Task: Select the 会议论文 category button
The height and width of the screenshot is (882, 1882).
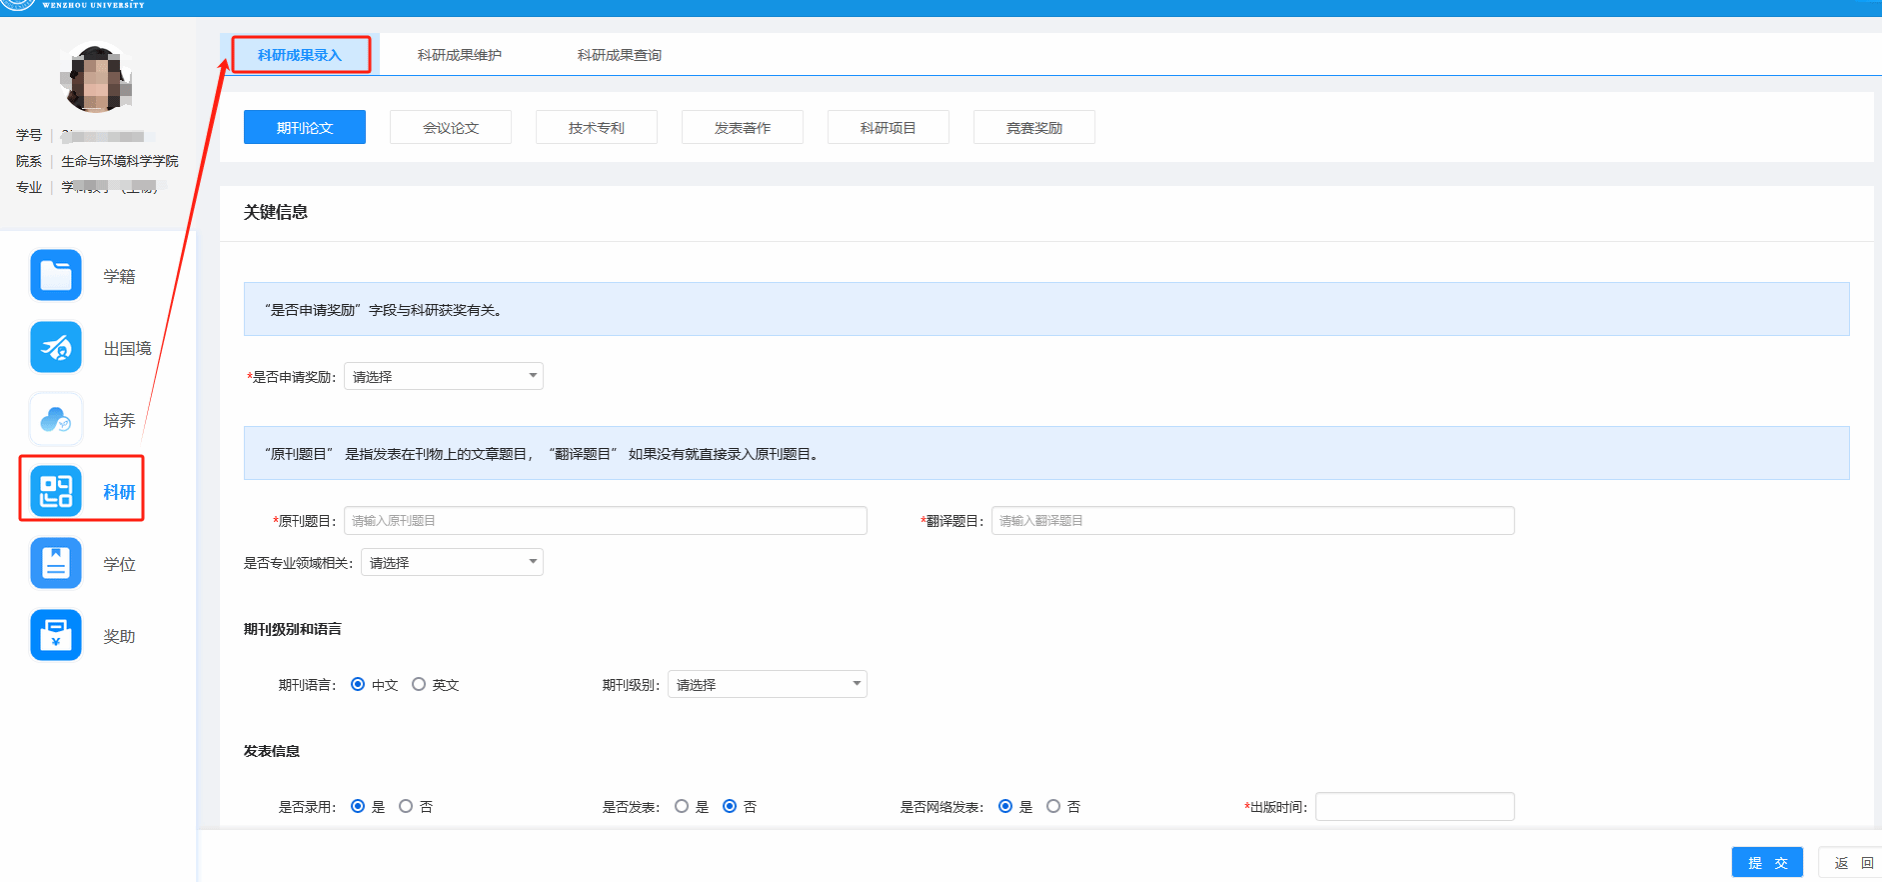Action: pyautogui.click(x=451, y=128)
